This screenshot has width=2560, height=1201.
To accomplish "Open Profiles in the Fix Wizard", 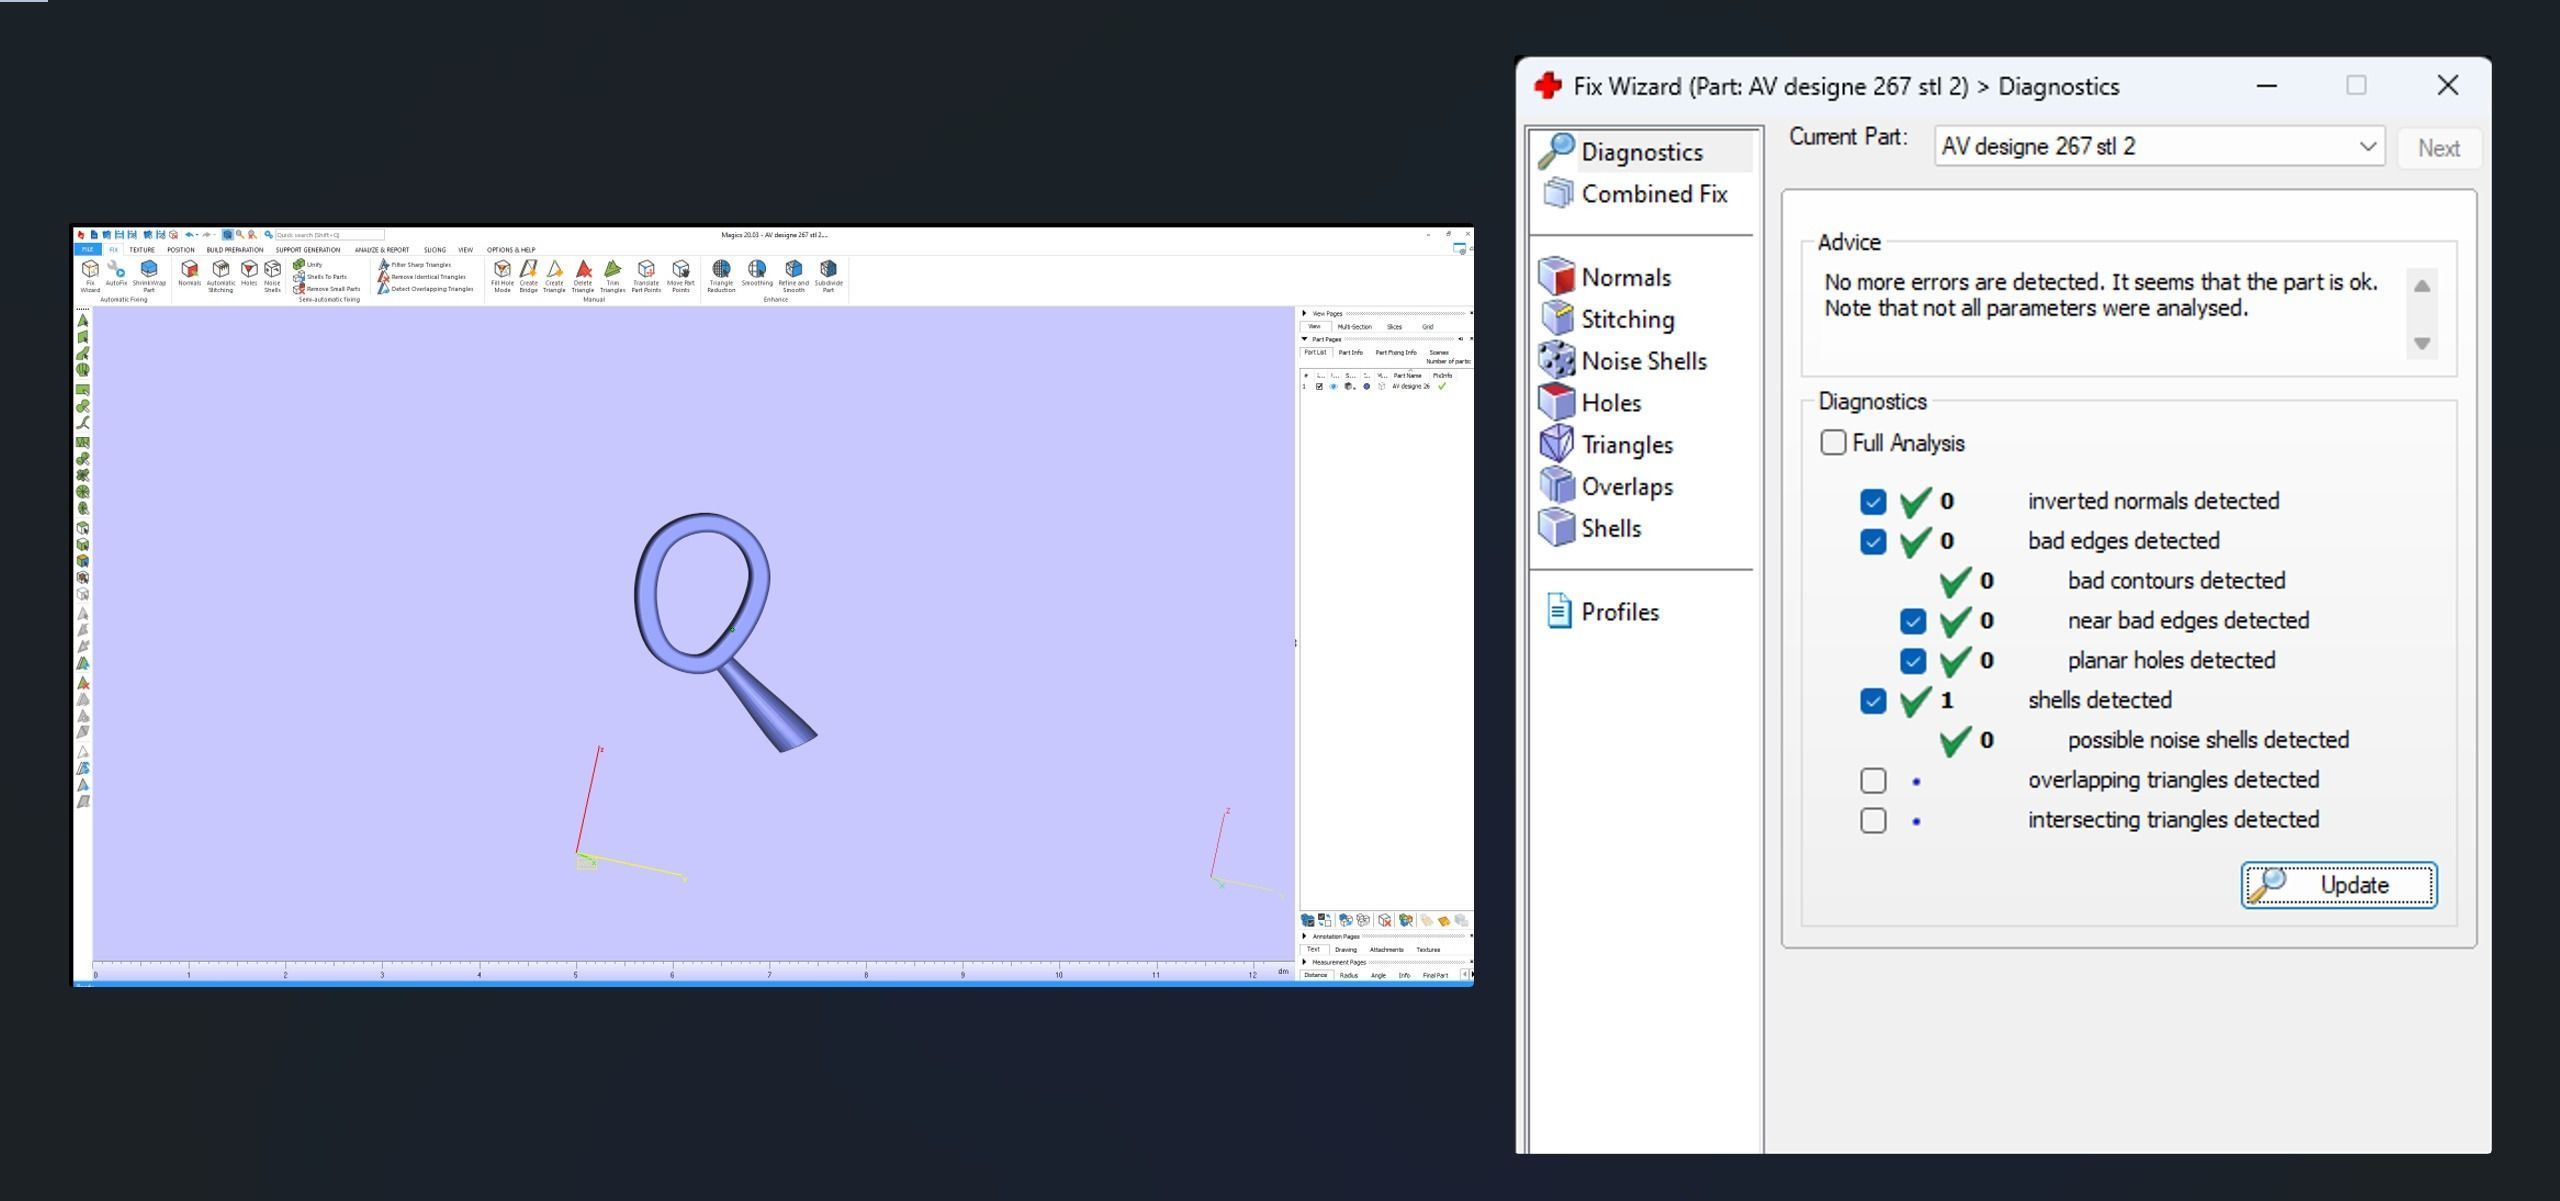I will [x=1619, y=612].
